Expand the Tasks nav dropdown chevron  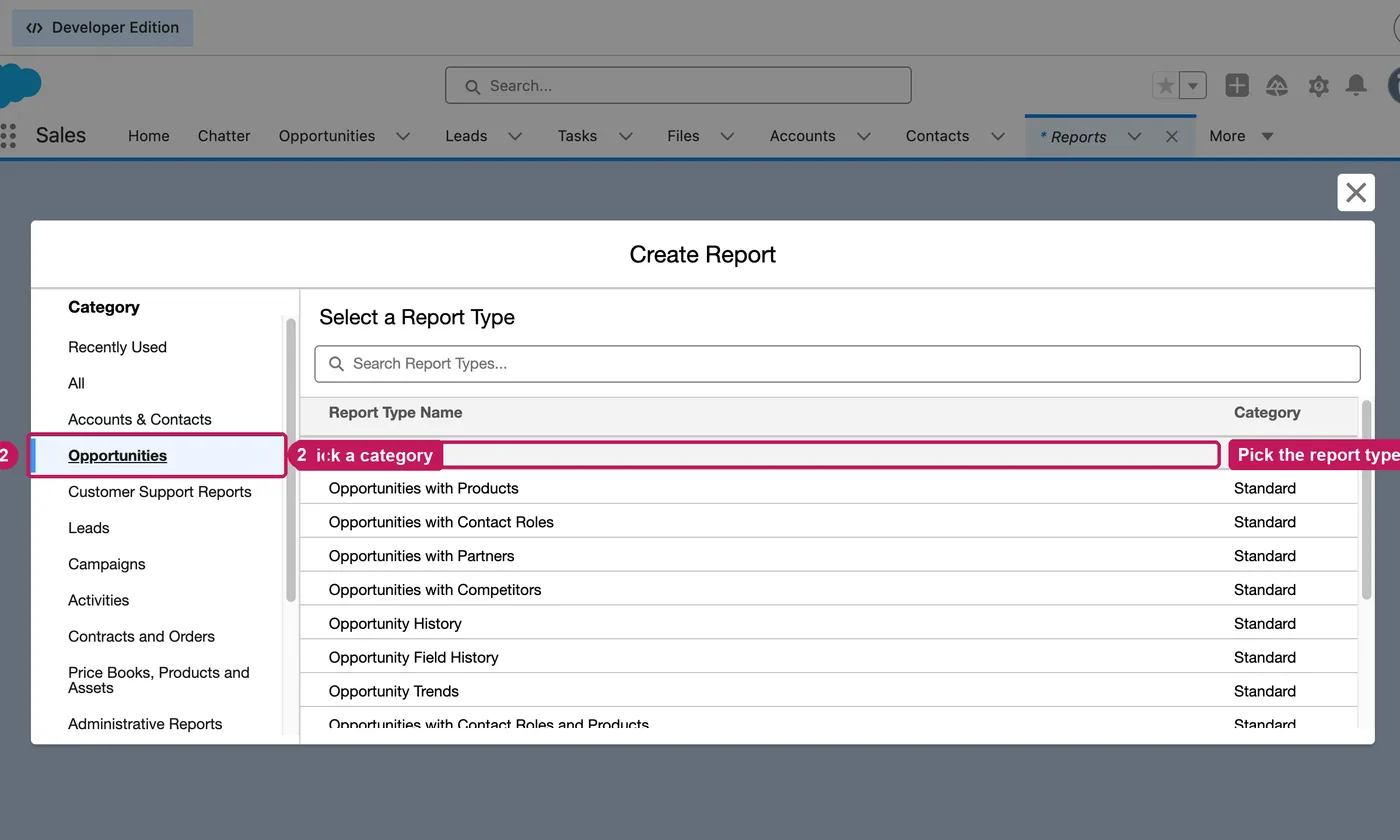coord(625,136)
